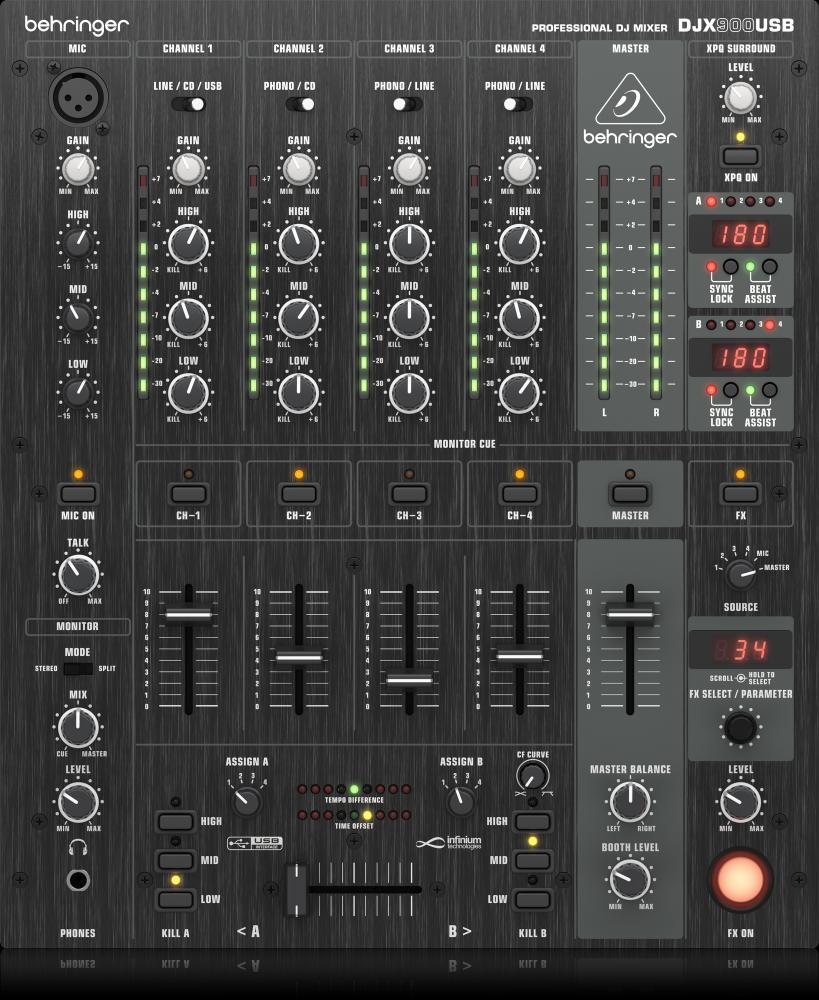Click the Assign A channel selector knob

pyautogui.click(x=244, y=800)
